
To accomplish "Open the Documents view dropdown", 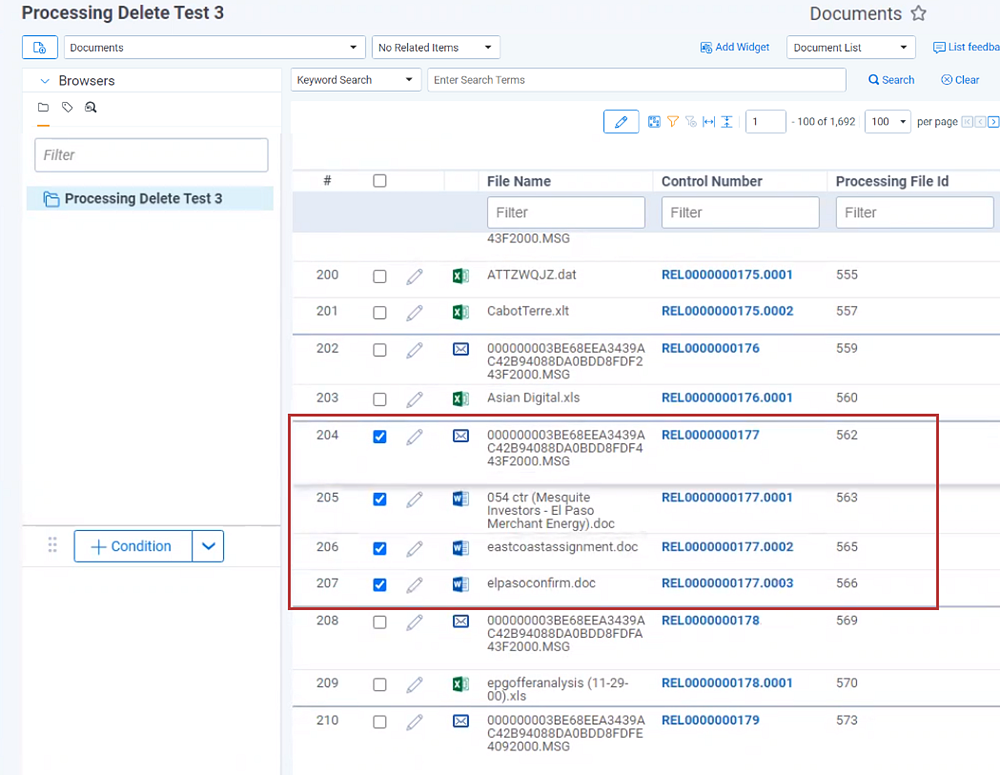I will click(x=214, y=47).
